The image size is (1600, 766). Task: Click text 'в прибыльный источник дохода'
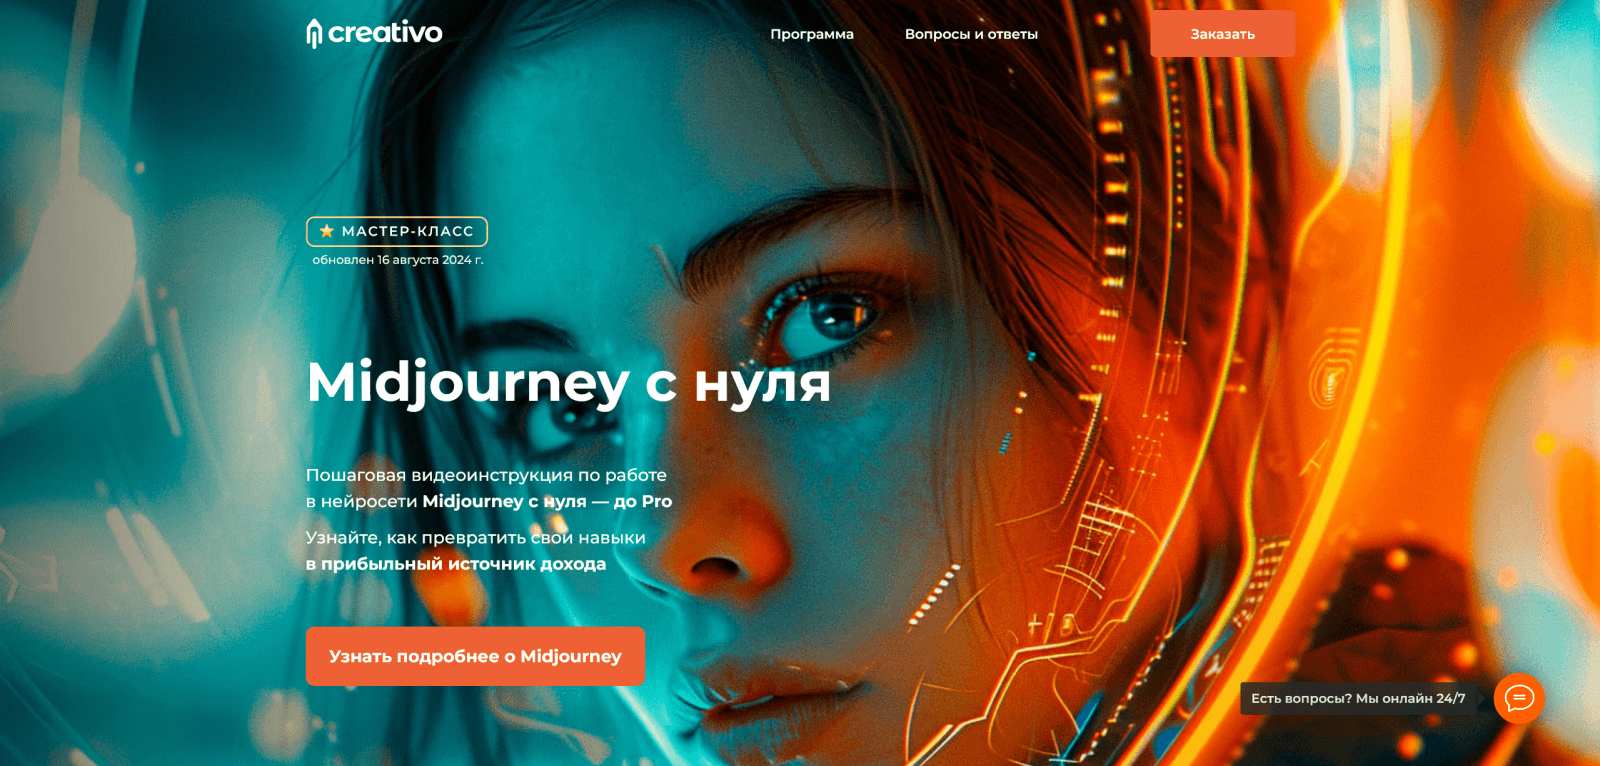coord(456,564)
